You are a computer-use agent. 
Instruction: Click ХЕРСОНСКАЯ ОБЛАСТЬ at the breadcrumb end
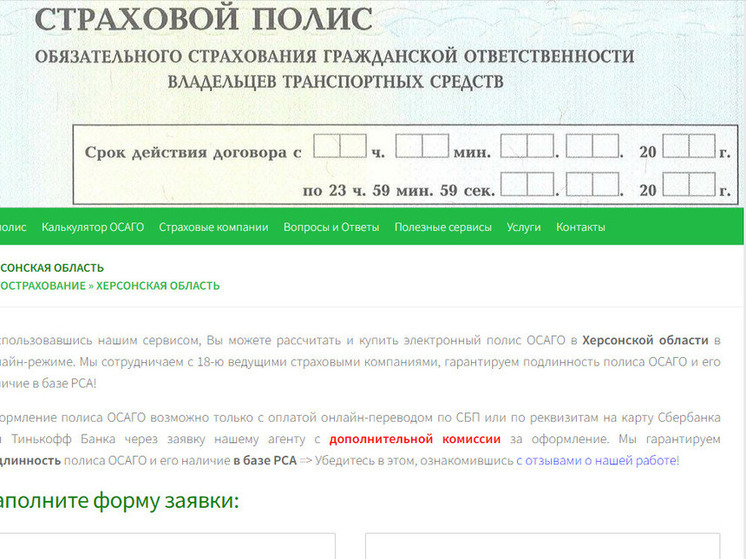158,285
